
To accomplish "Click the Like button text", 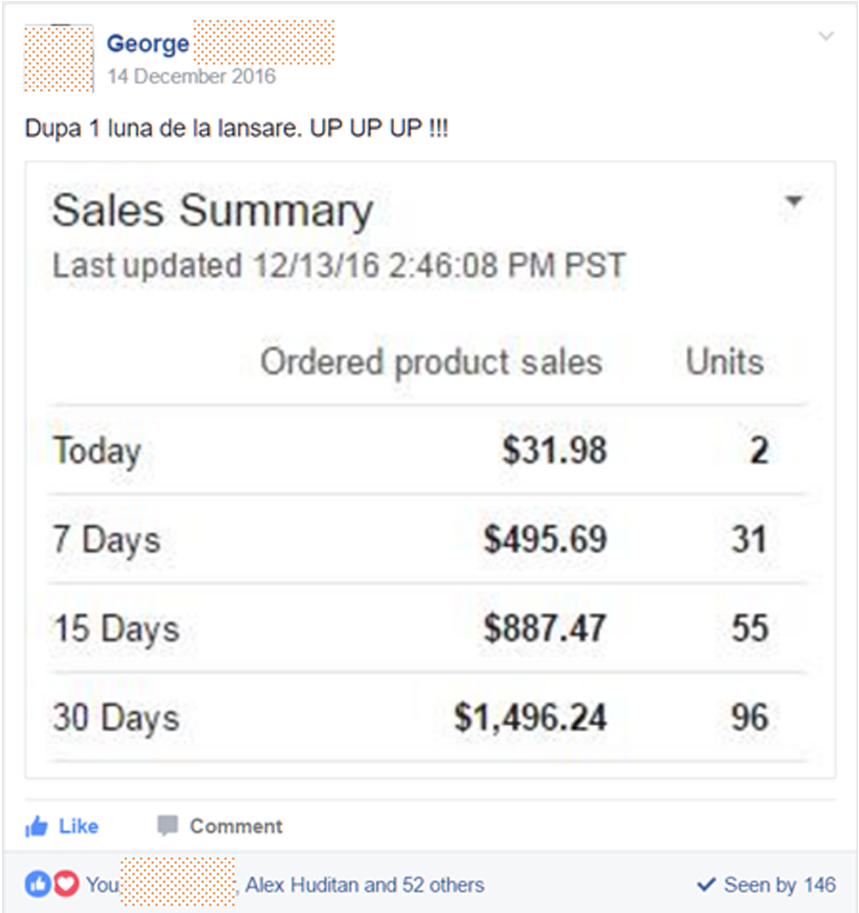I will pos(79,826).
